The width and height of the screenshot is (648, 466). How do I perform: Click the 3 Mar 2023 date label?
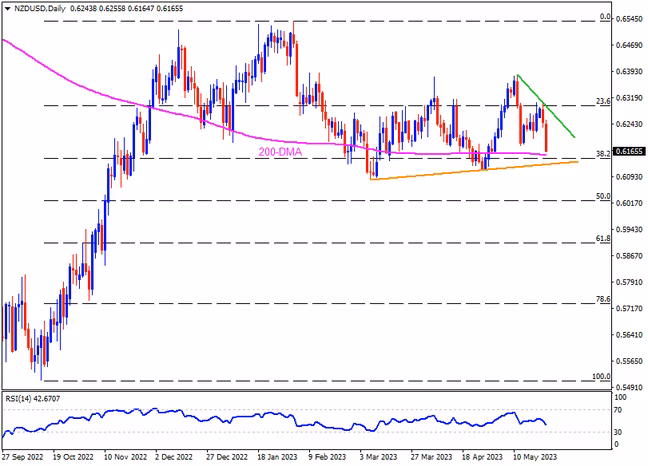378,457
